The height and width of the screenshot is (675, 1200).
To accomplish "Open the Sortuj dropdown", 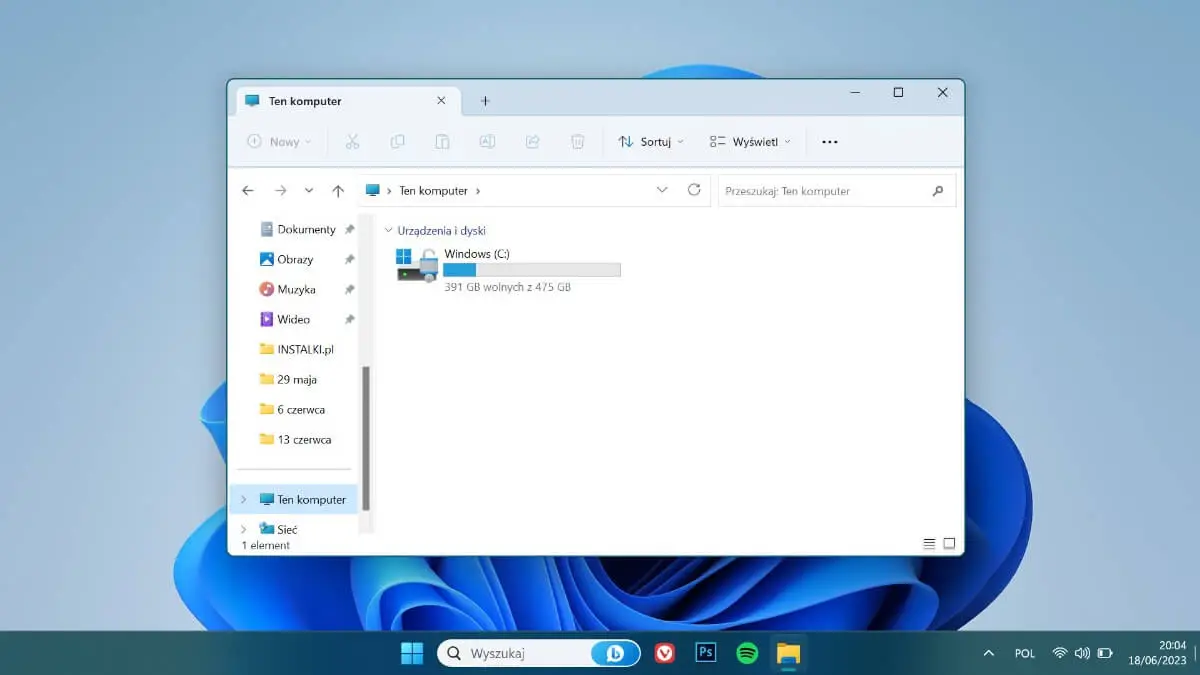I will click(x=650, y=141).
